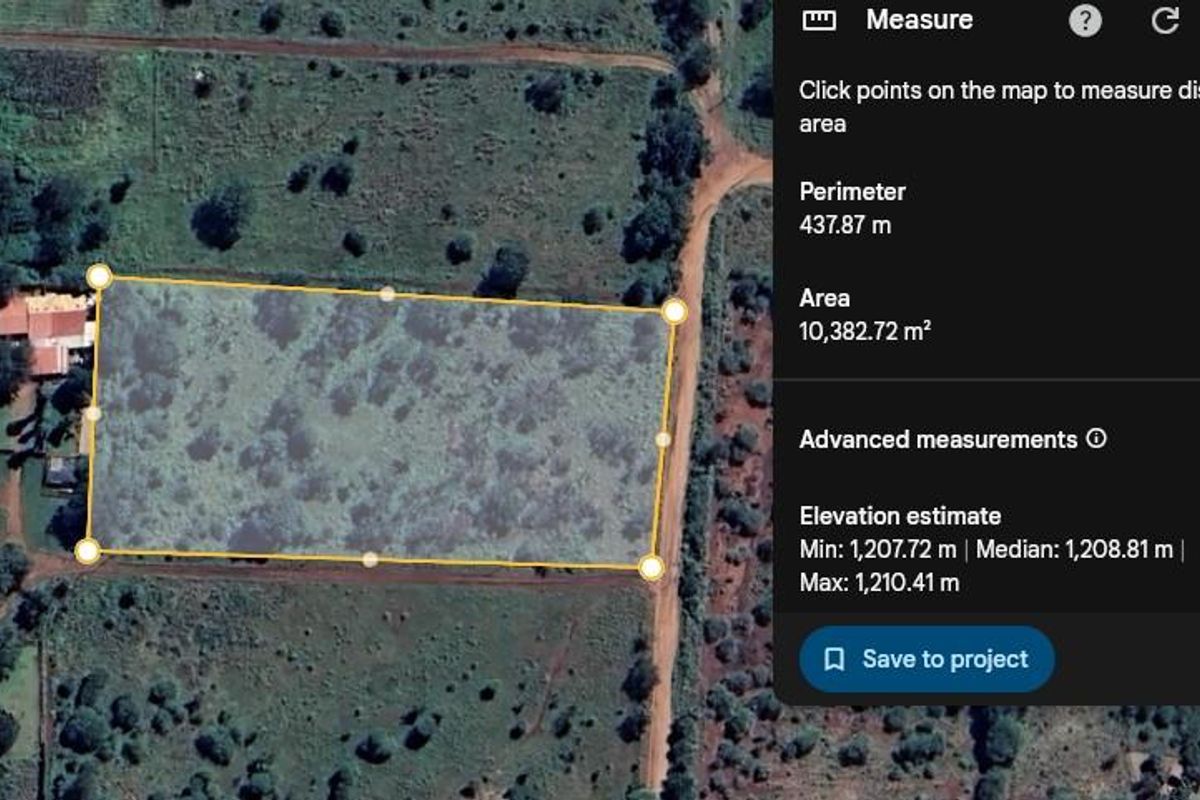Click the info icon next to Advanced measurements
The image size is (1200, 800).
(x=1096, y=437)
